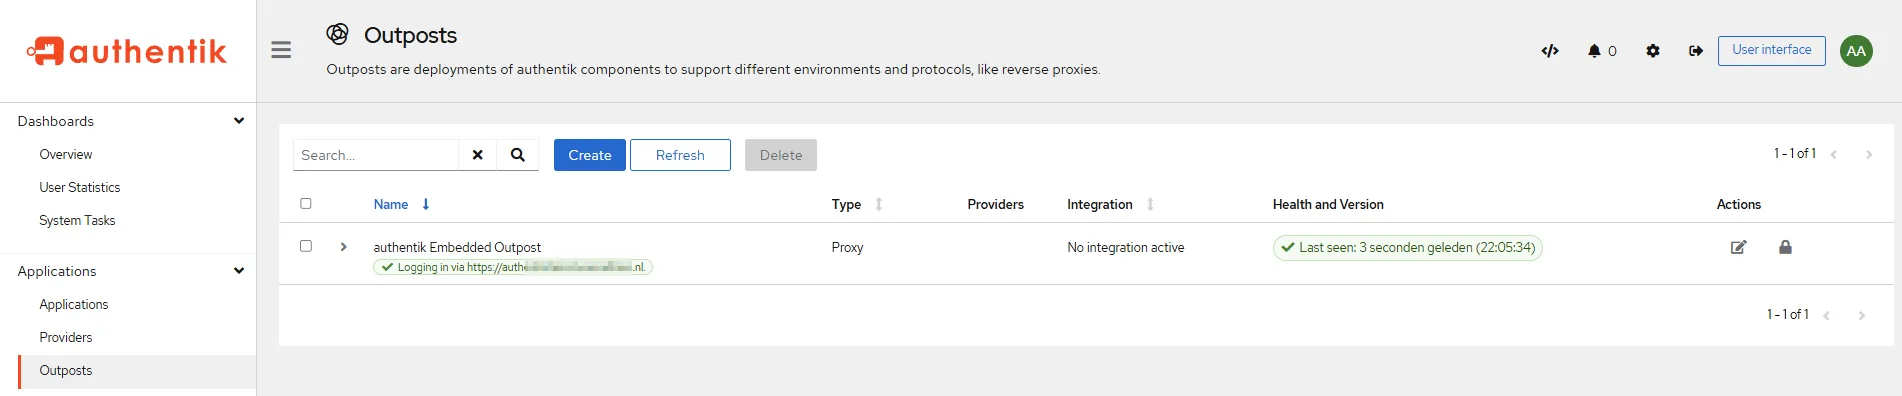Click the Delete button

tap(781, 155)
